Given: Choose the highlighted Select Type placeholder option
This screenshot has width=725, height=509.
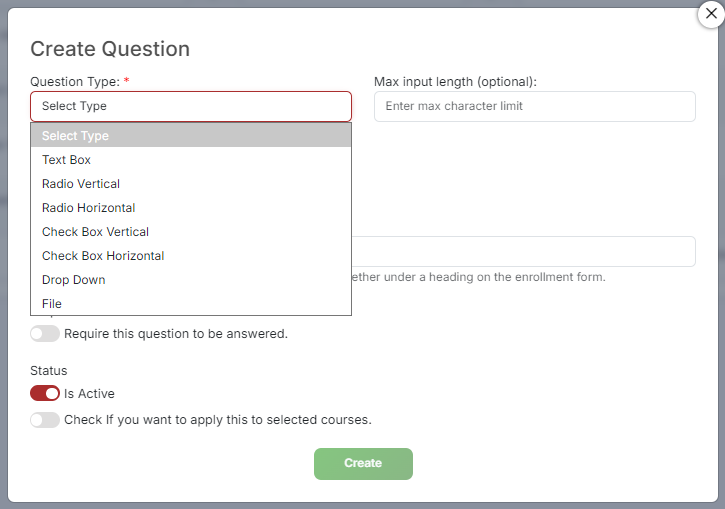Looking at the screenshot, I should click(191, 135).
